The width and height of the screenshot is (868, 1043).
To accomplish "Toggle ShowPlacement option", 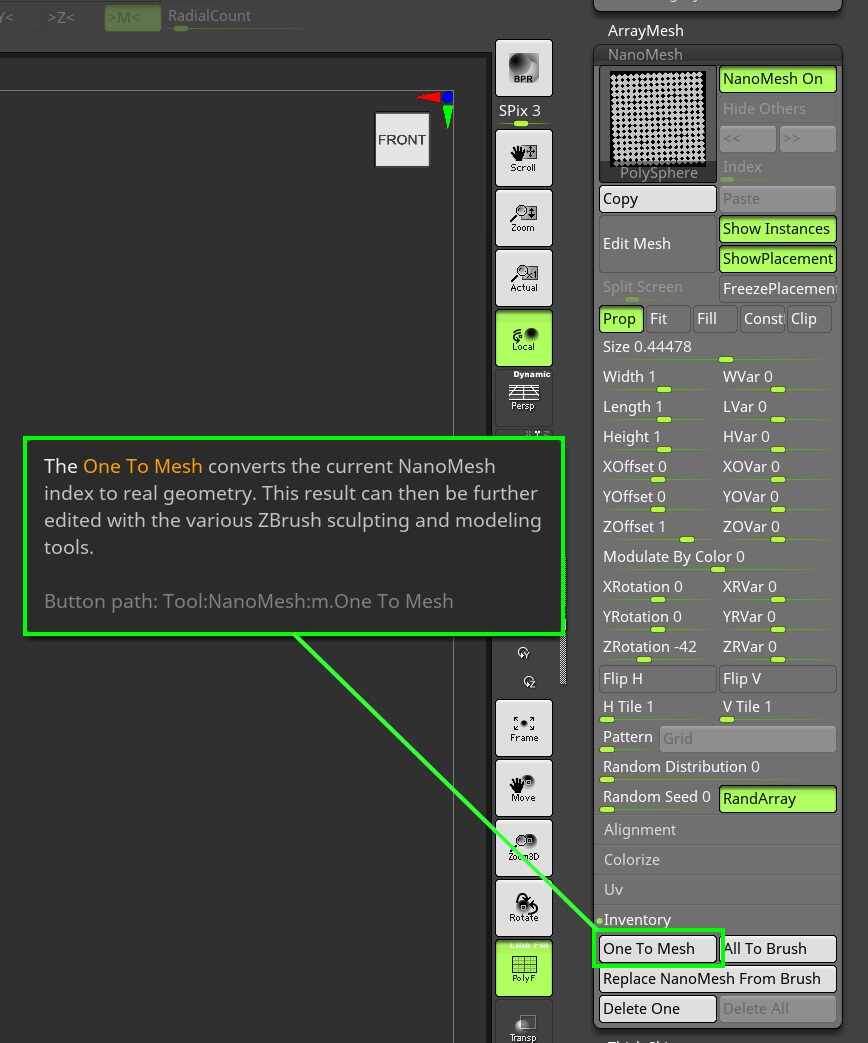I will (778, 259).
